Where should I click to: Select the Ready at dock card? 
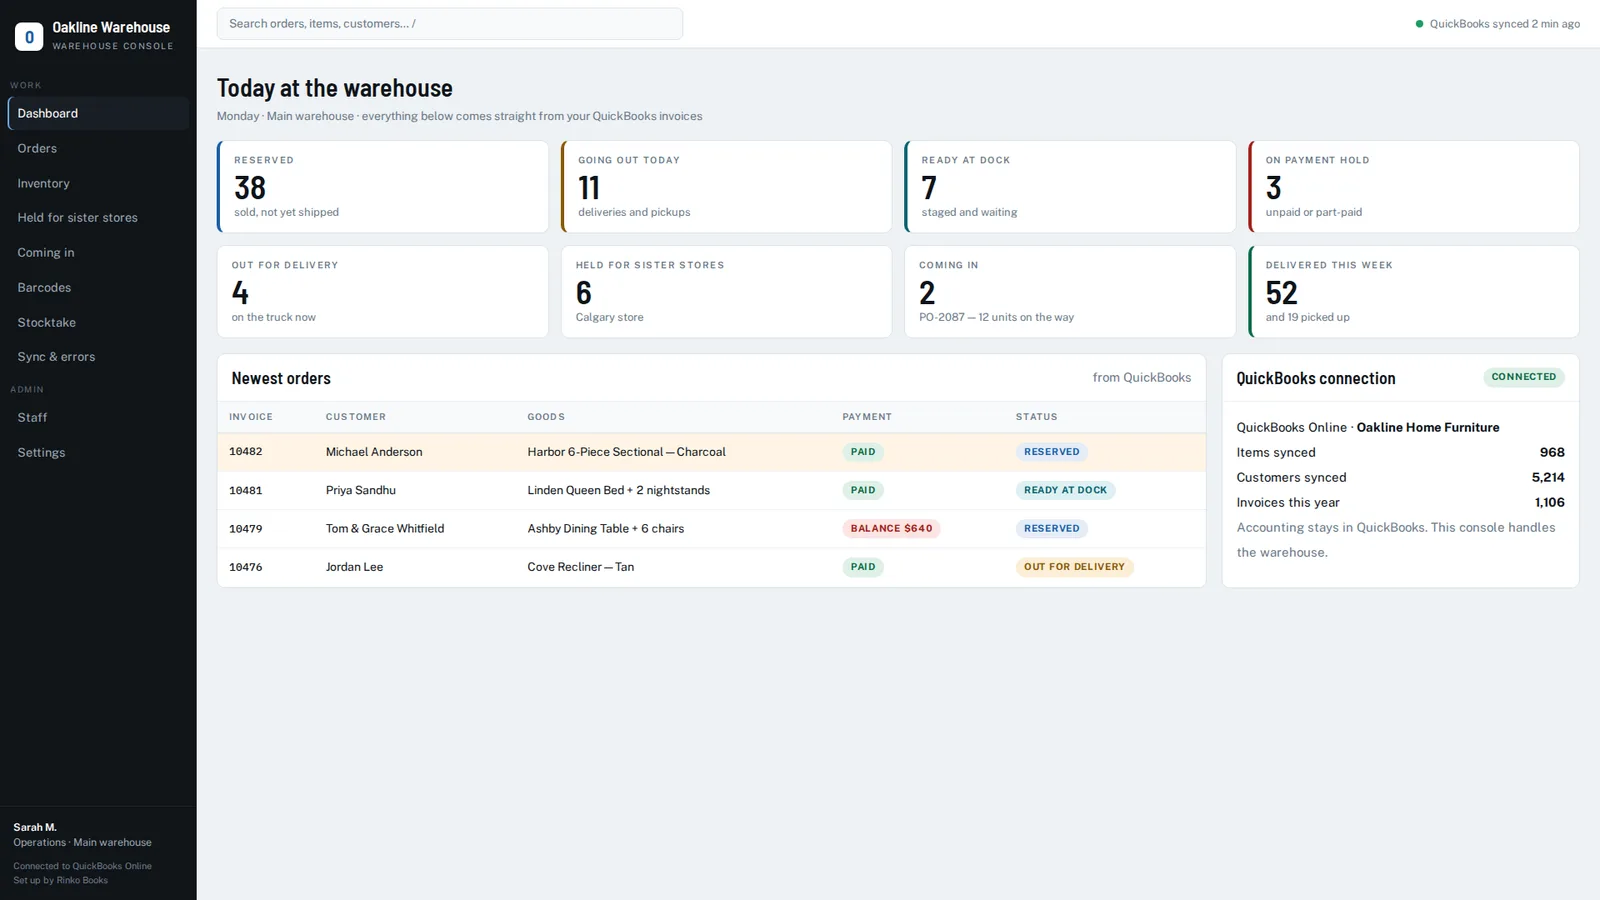tap(1070, 187)
